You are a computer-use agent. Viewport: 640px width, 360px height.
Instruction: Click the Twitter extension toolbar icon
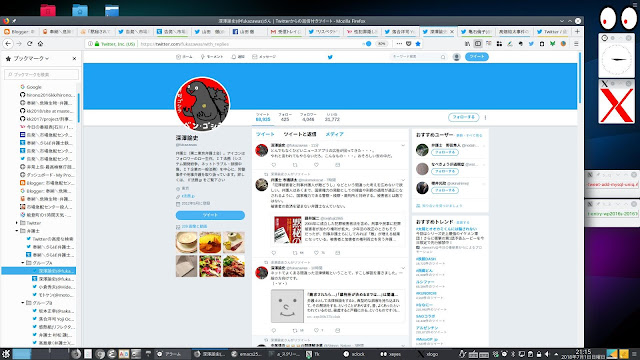[x=531, y=44]
